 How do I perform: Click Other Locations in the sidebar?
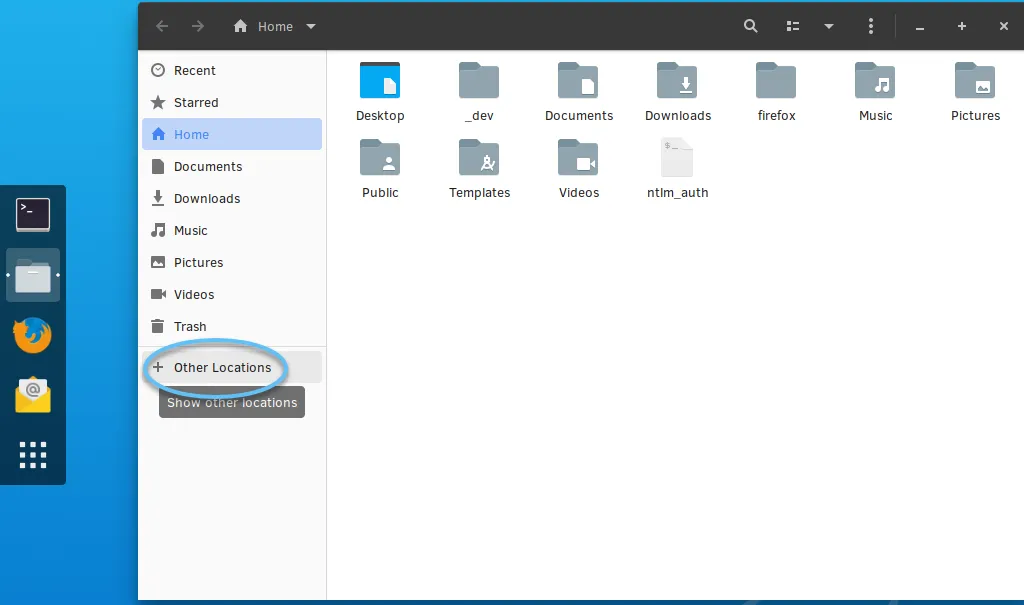click(x=222, y=368)
